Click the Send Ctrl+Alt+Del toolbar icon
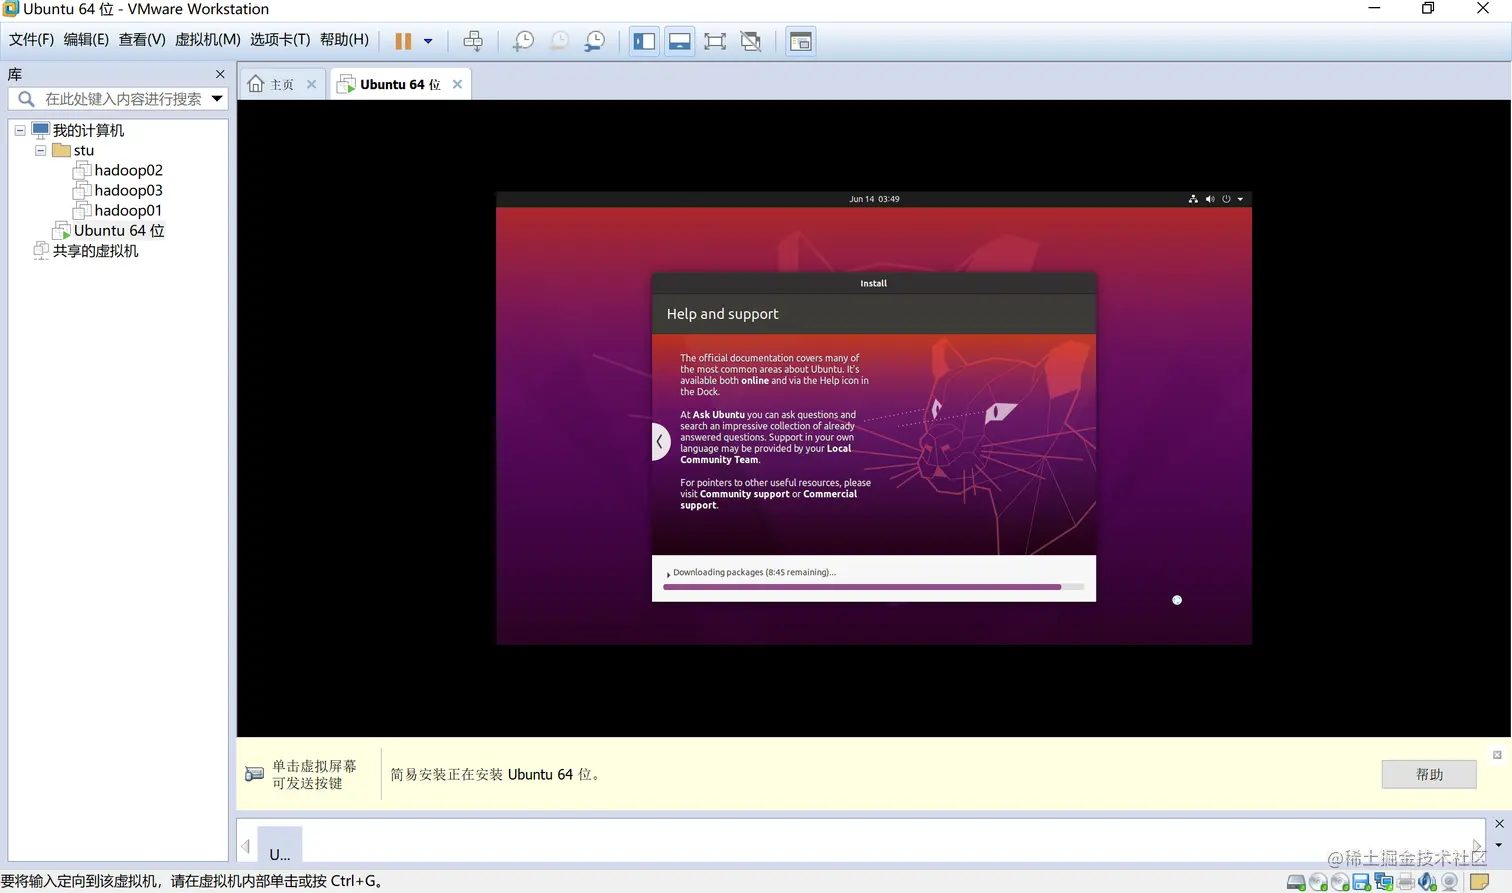The height and width of the screenshot is (893, 1512). tap(473, 41)
